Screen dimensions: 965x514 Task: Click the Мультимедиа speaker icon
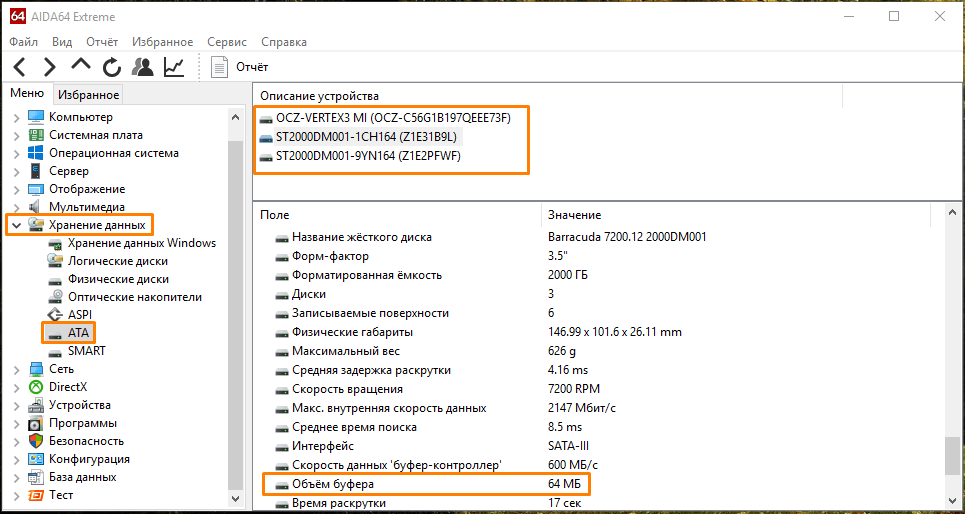point(36,207)
